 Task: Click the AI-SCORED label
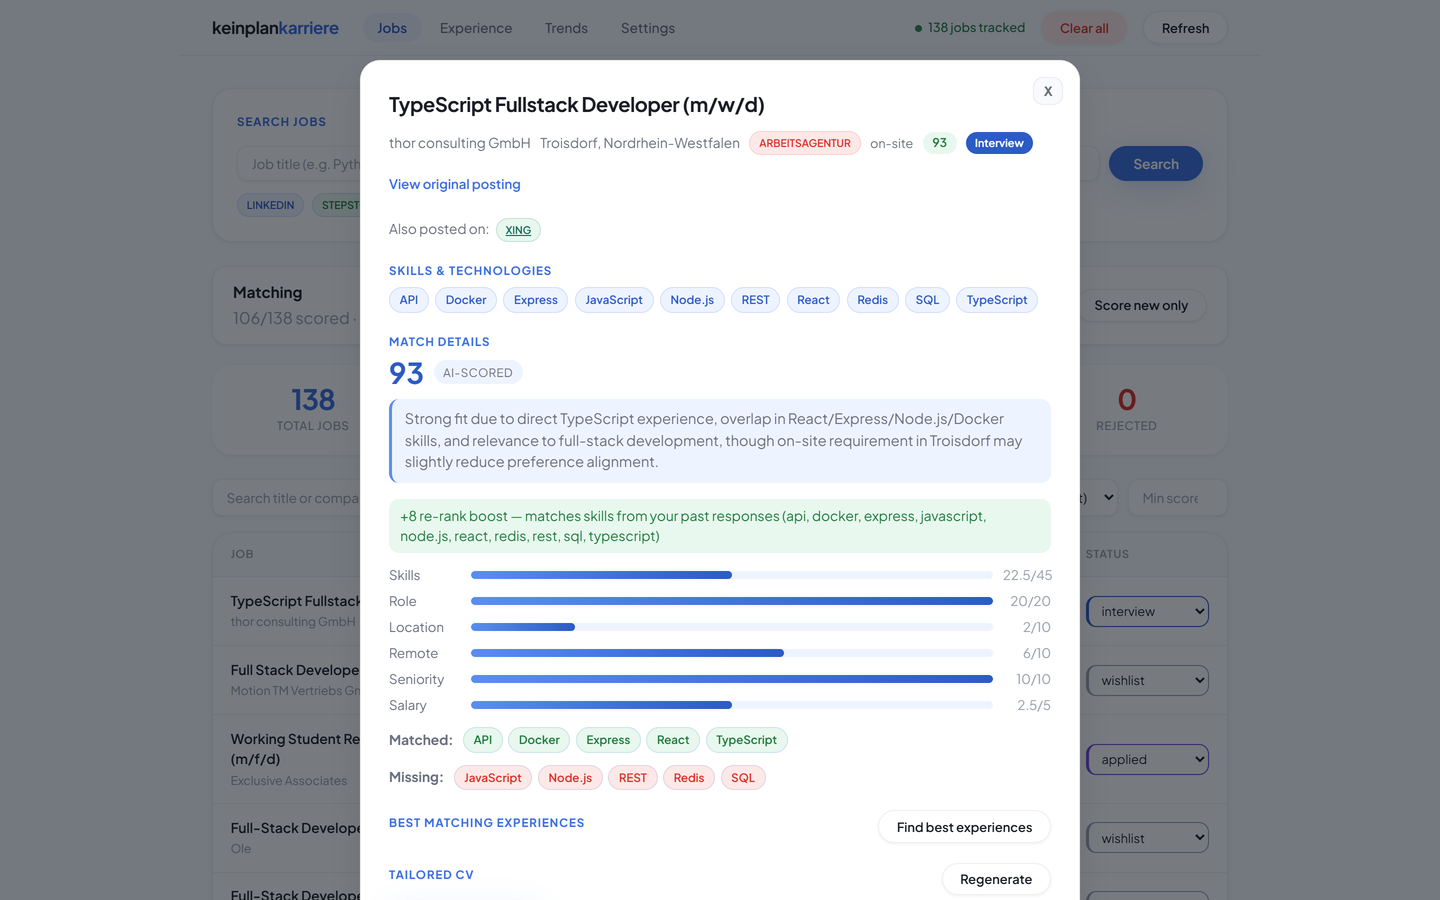(478, 373)
